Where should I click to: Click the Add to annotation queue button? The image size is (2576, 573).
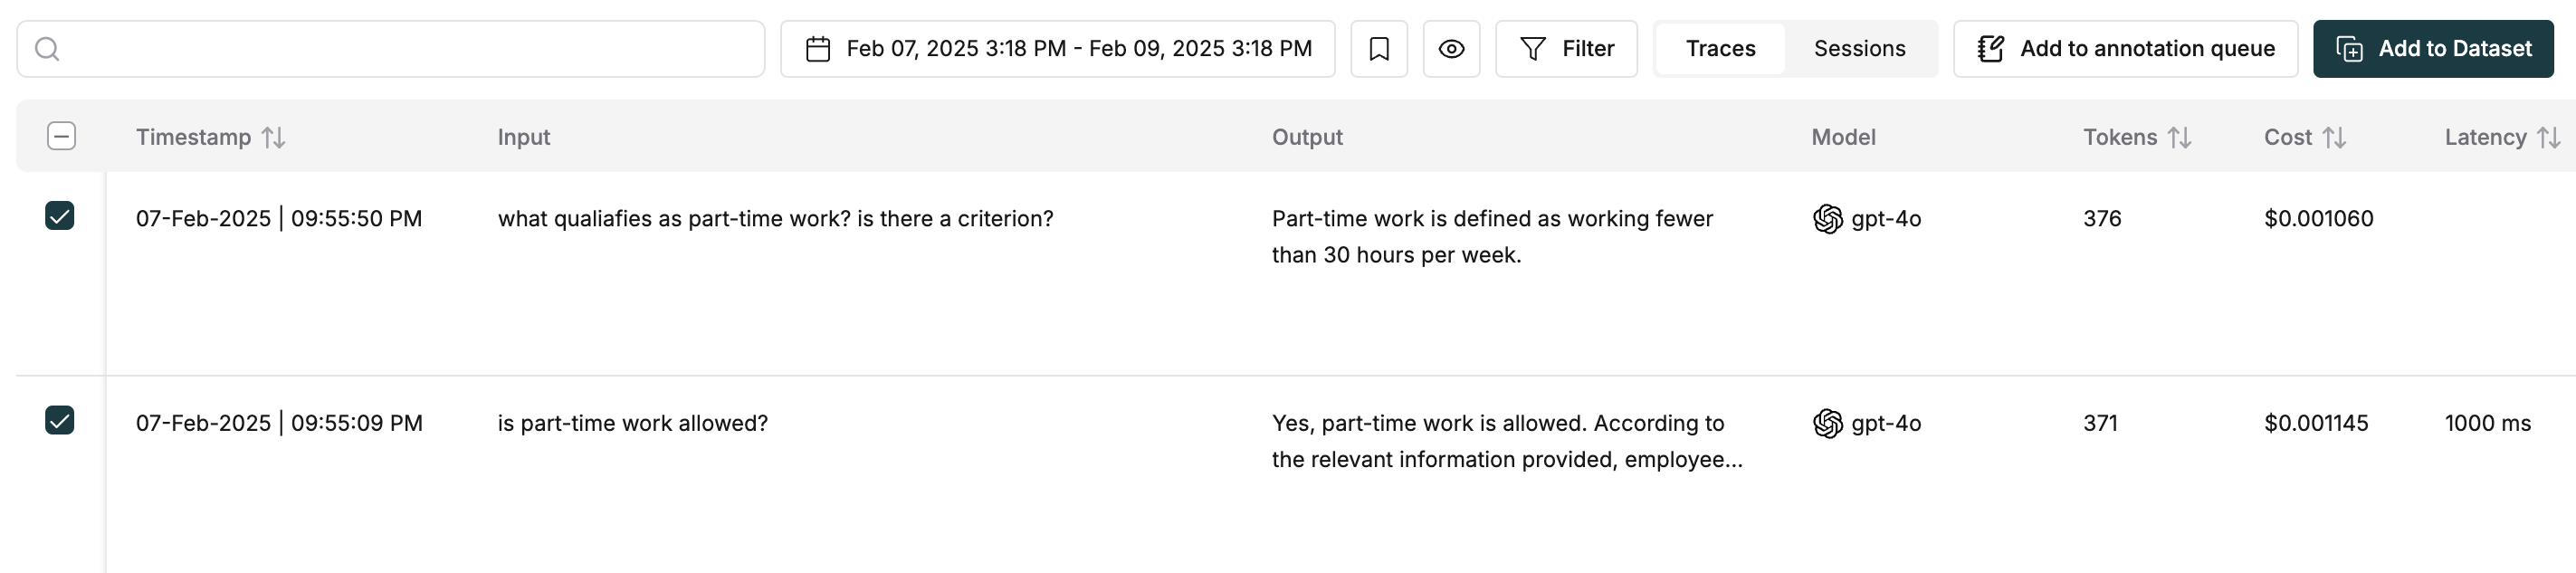2126,48
